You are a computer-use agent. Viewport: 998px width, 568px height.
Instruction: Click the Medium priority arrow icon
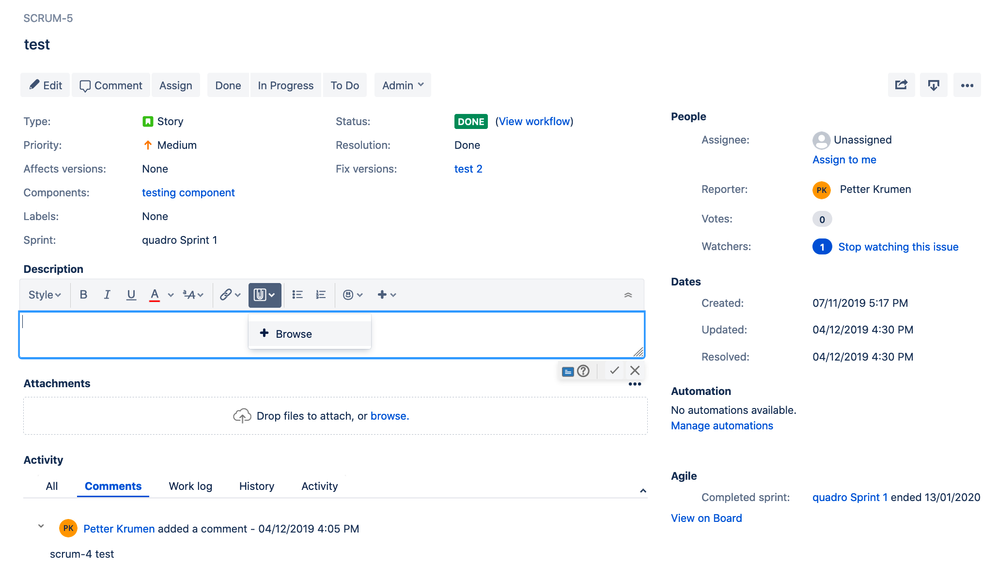click(x=148, y=145)
